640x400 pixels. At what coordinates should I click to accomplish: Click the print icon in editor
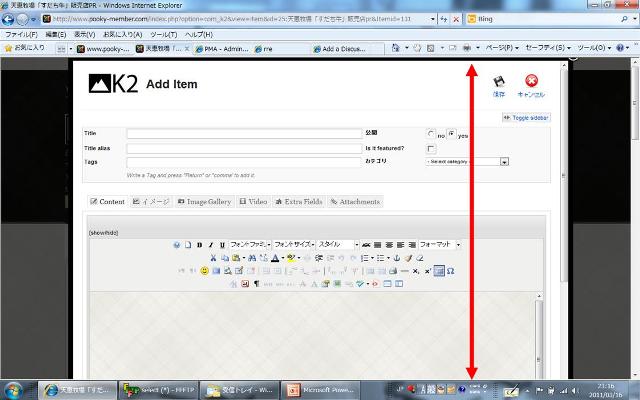[393, 271]
